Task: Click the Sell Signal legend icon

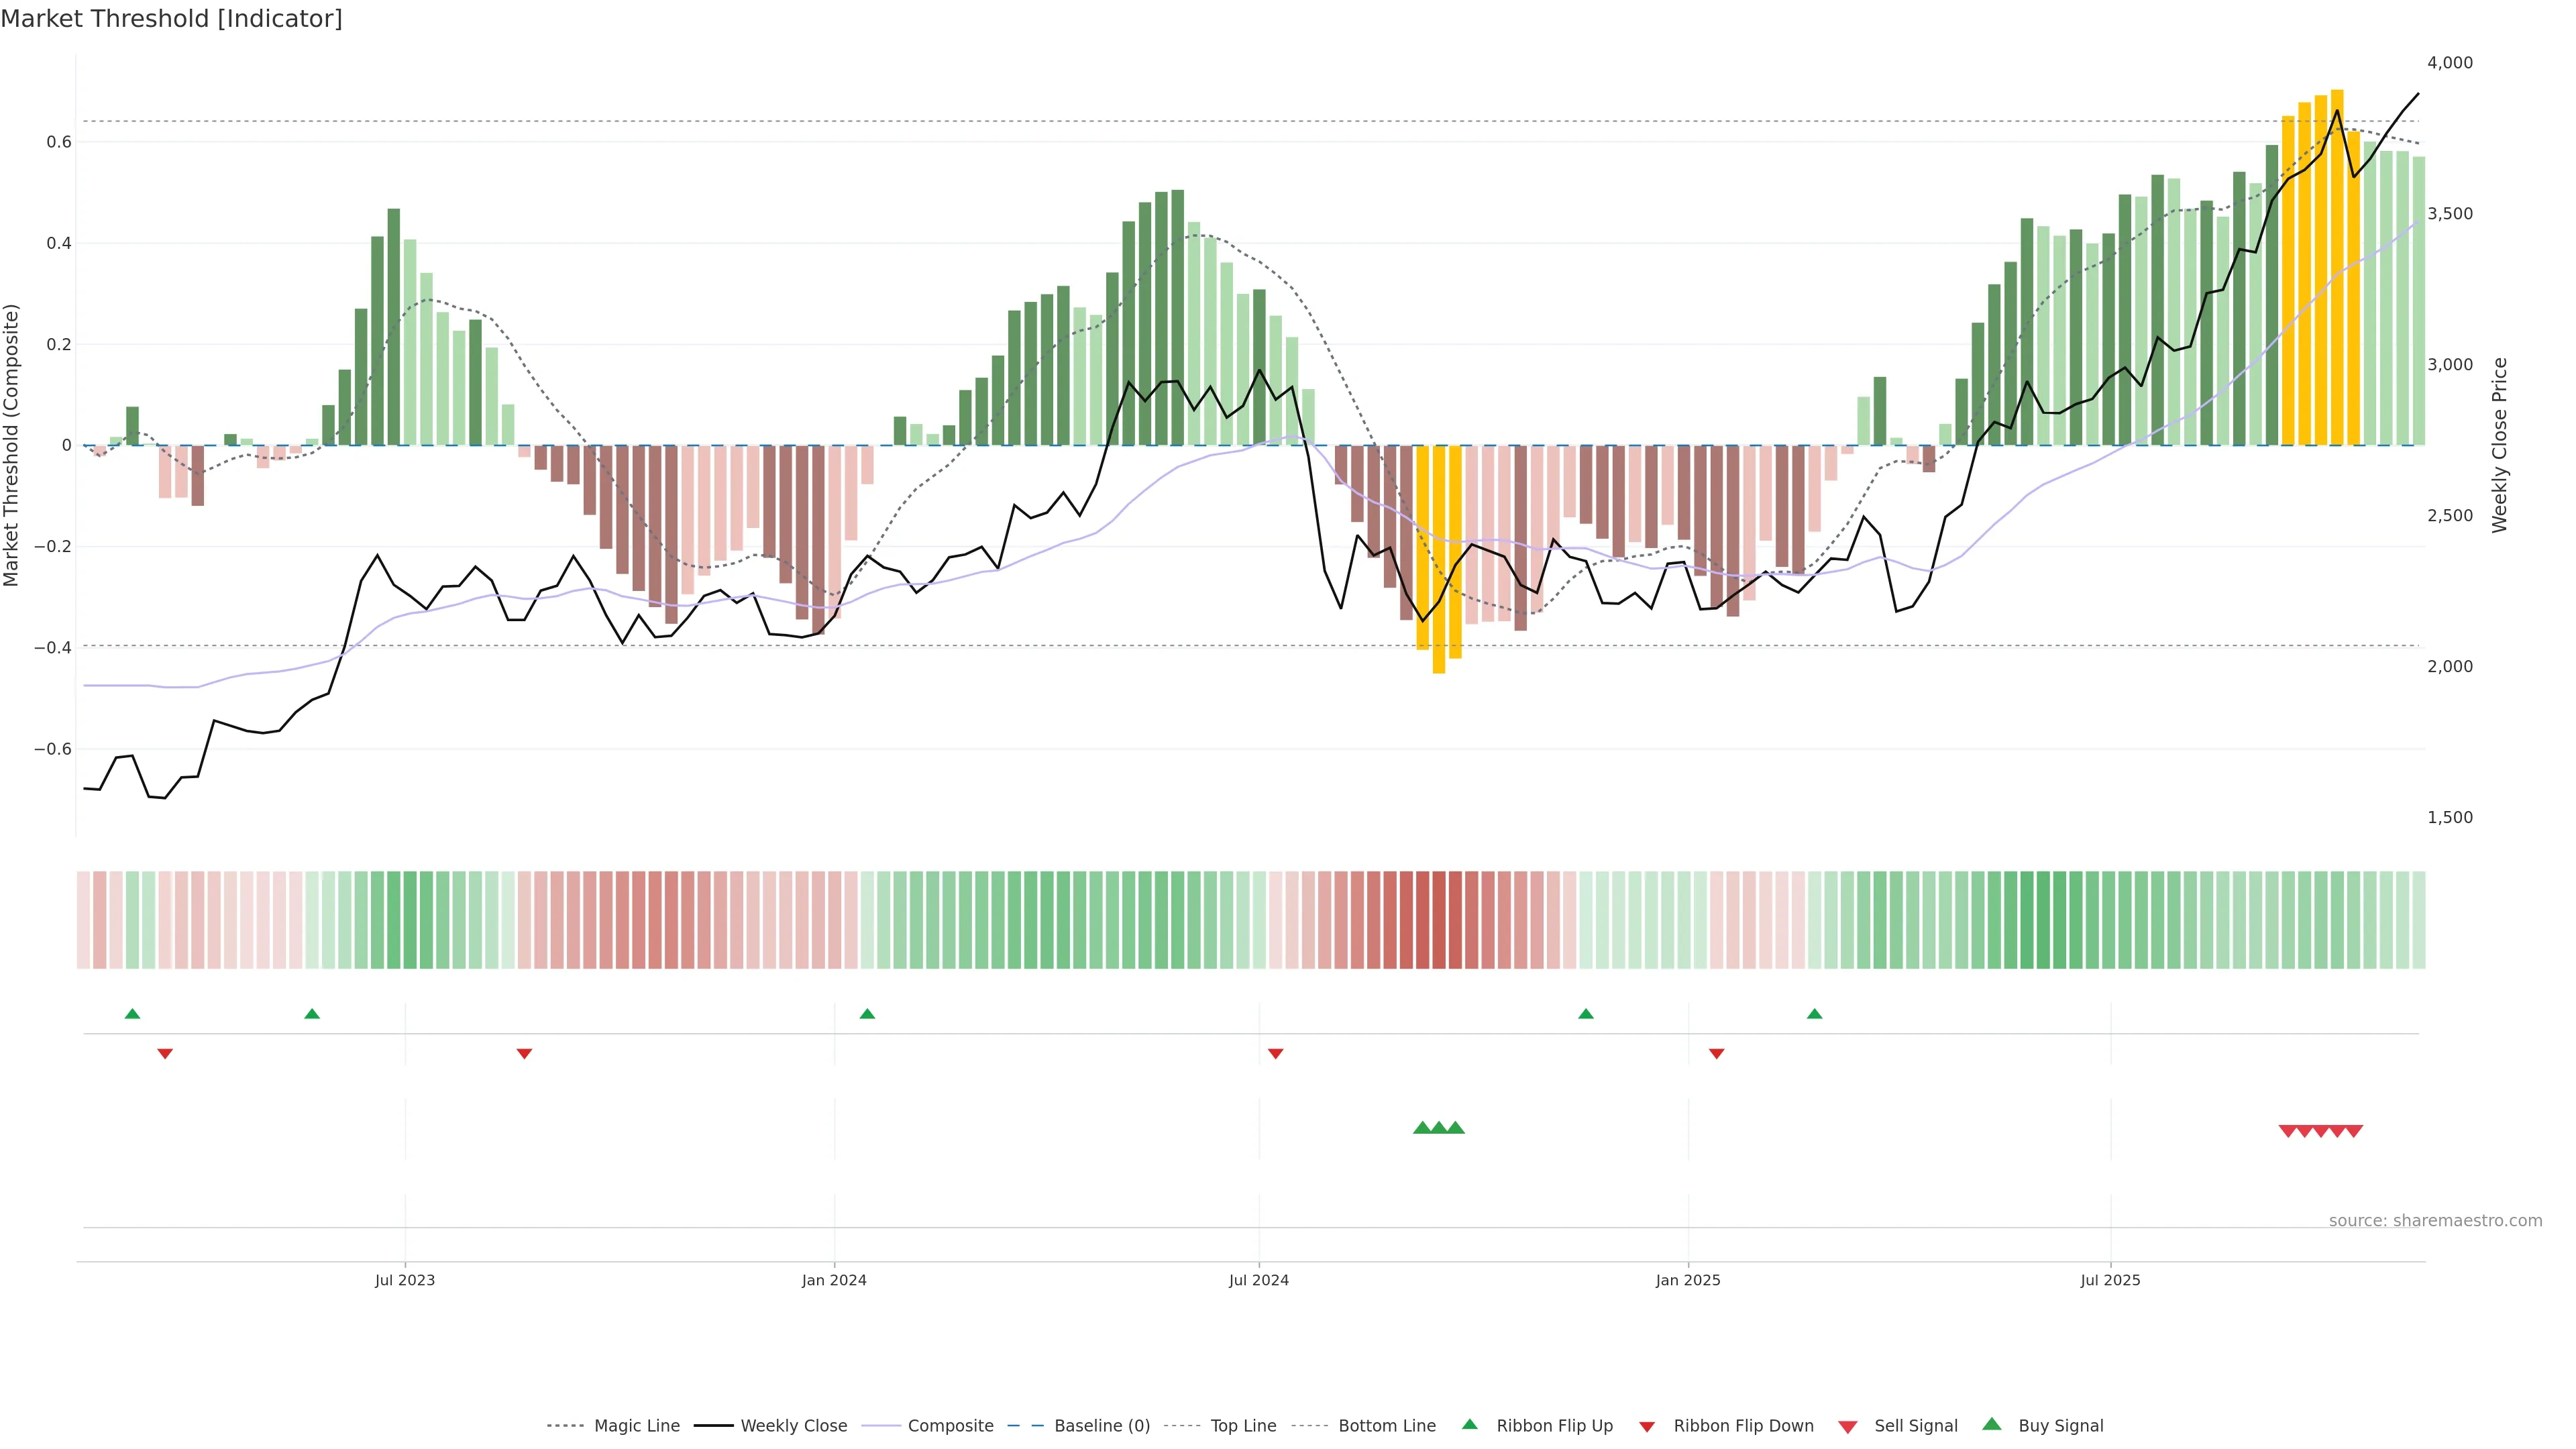Action: [x=1848, y=1427]
